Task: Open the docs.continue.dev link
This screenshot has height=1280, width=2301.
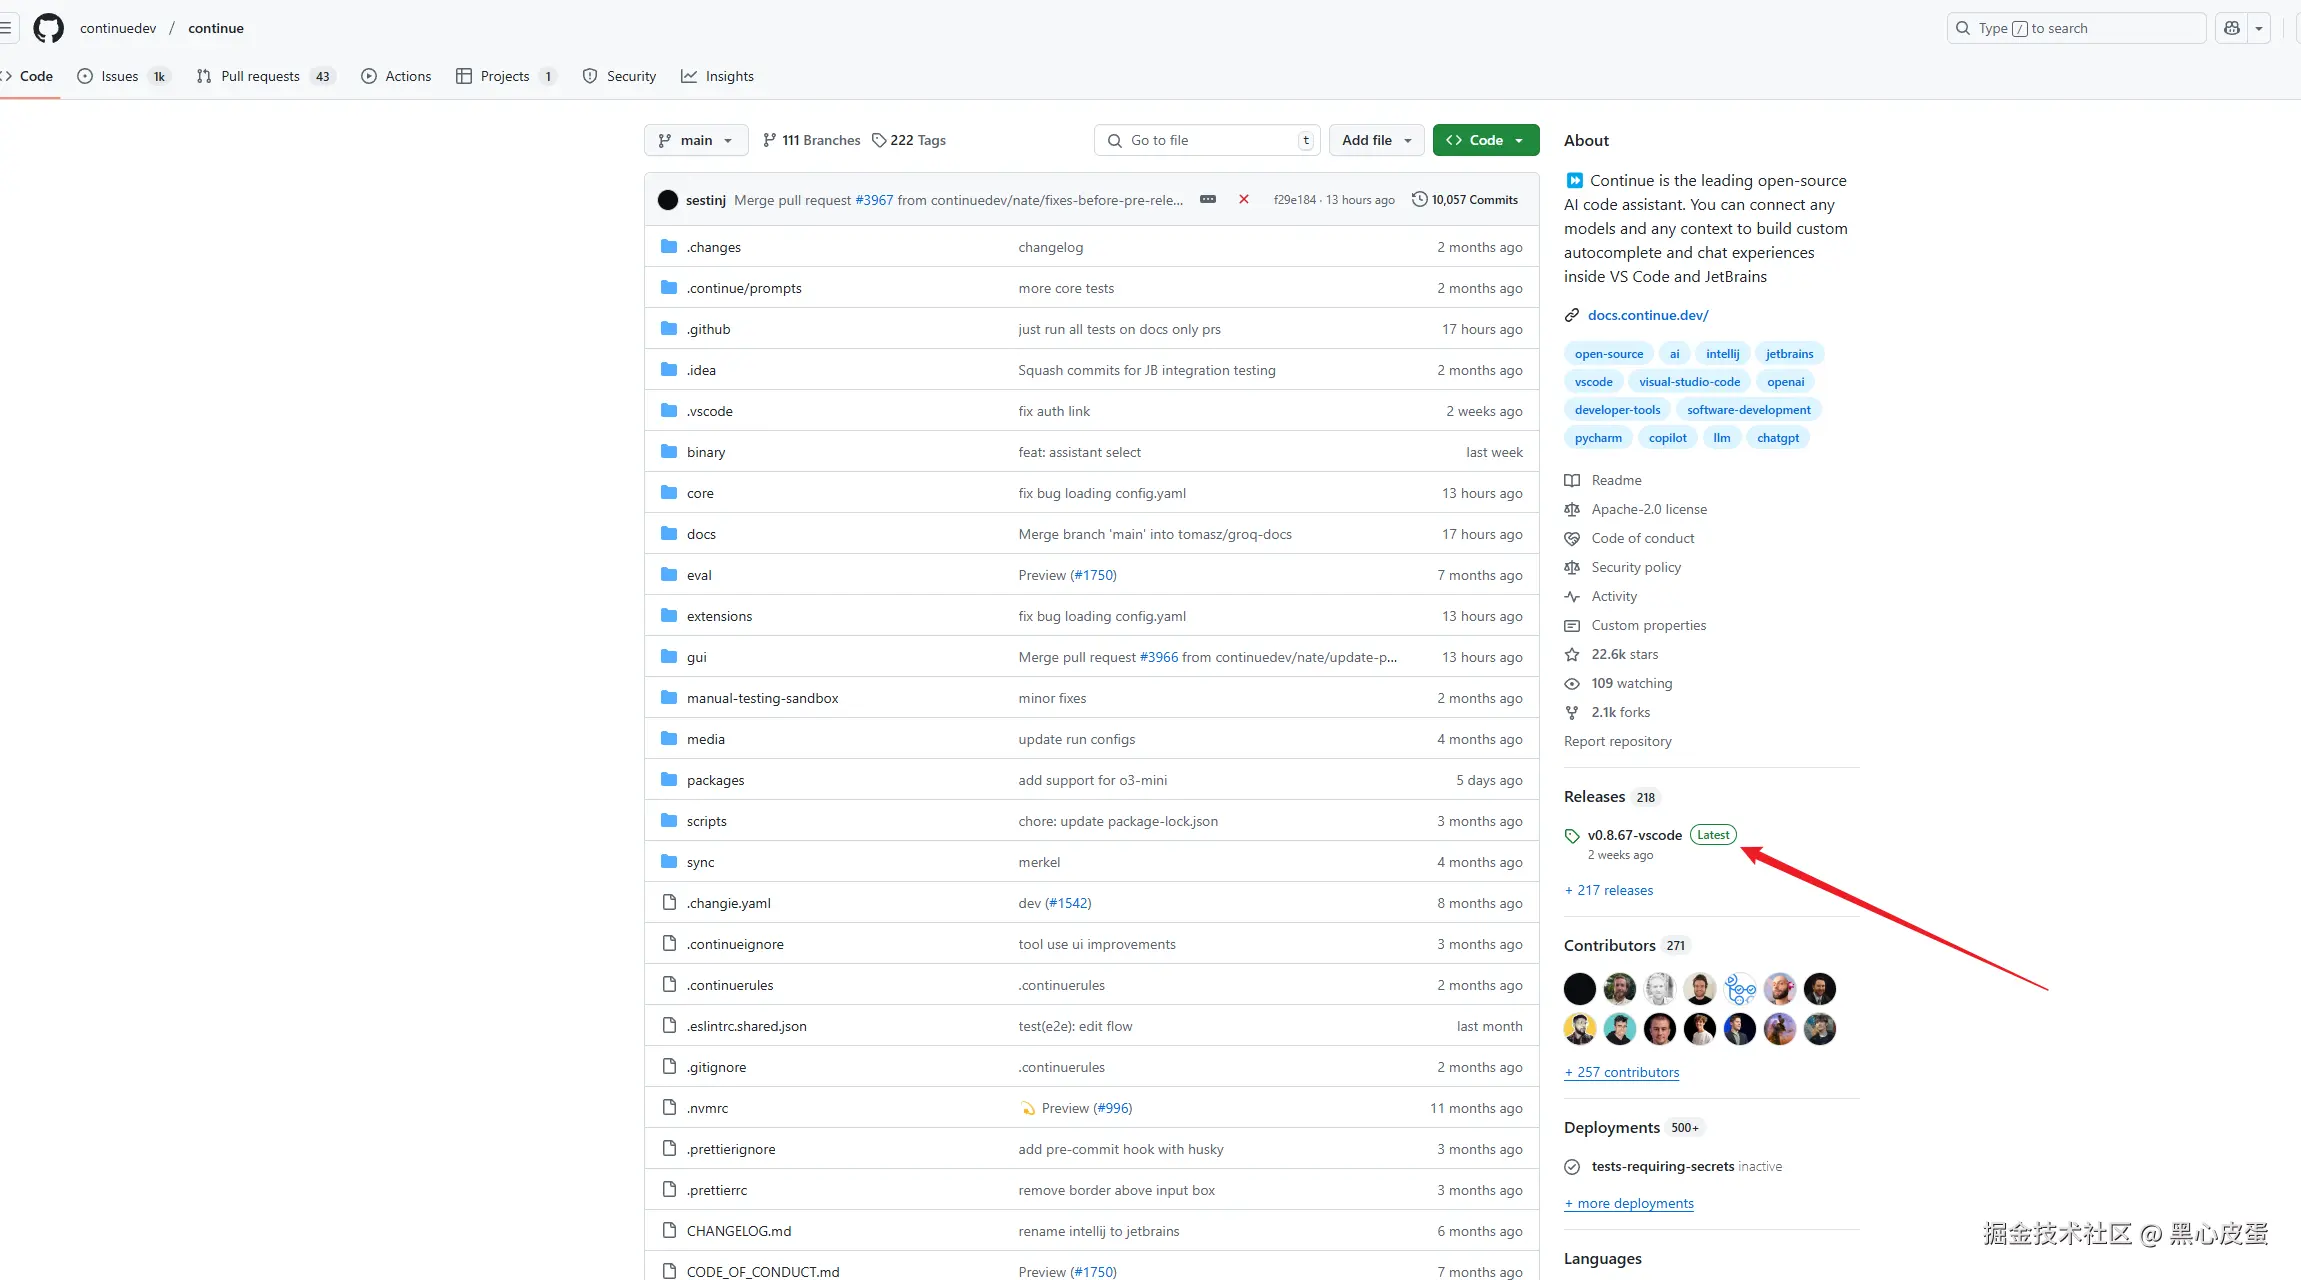Action: (1647, 315)
